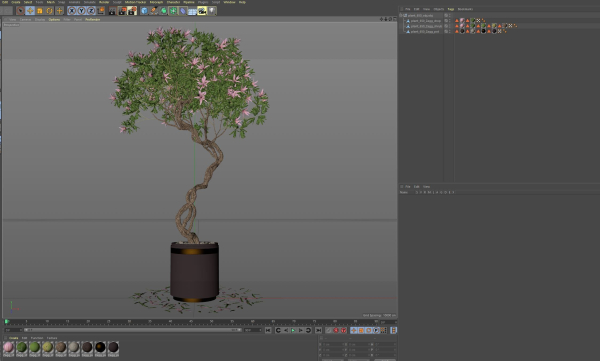Open Attribute Manager Edit menu
Screen dimensions: 600x361
(x=416, y=187)
